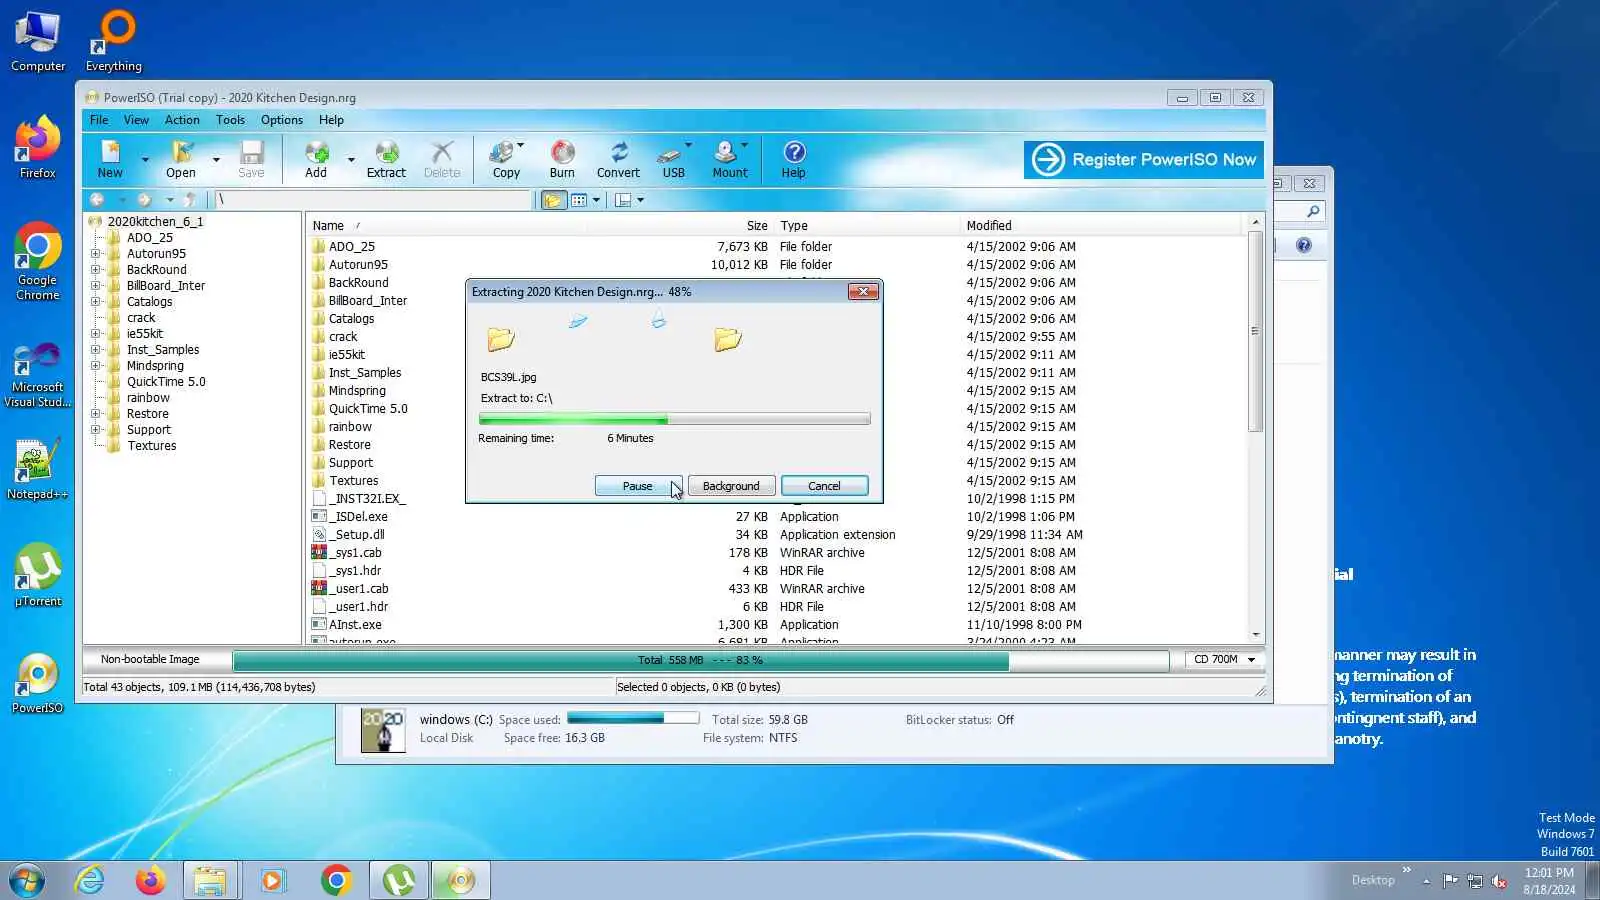Click Register PowerISO Now banner

[1144, 159]
